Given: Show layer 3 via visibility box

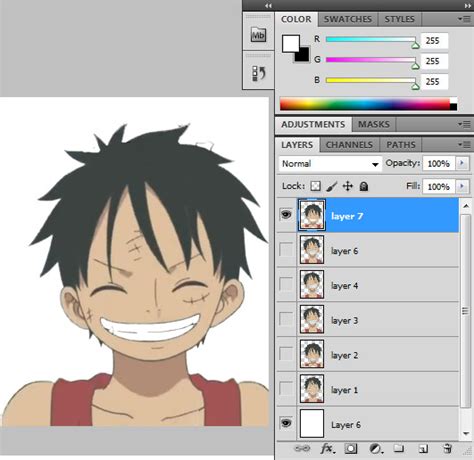Looking at the screenshot, I should tap(286, 319).
